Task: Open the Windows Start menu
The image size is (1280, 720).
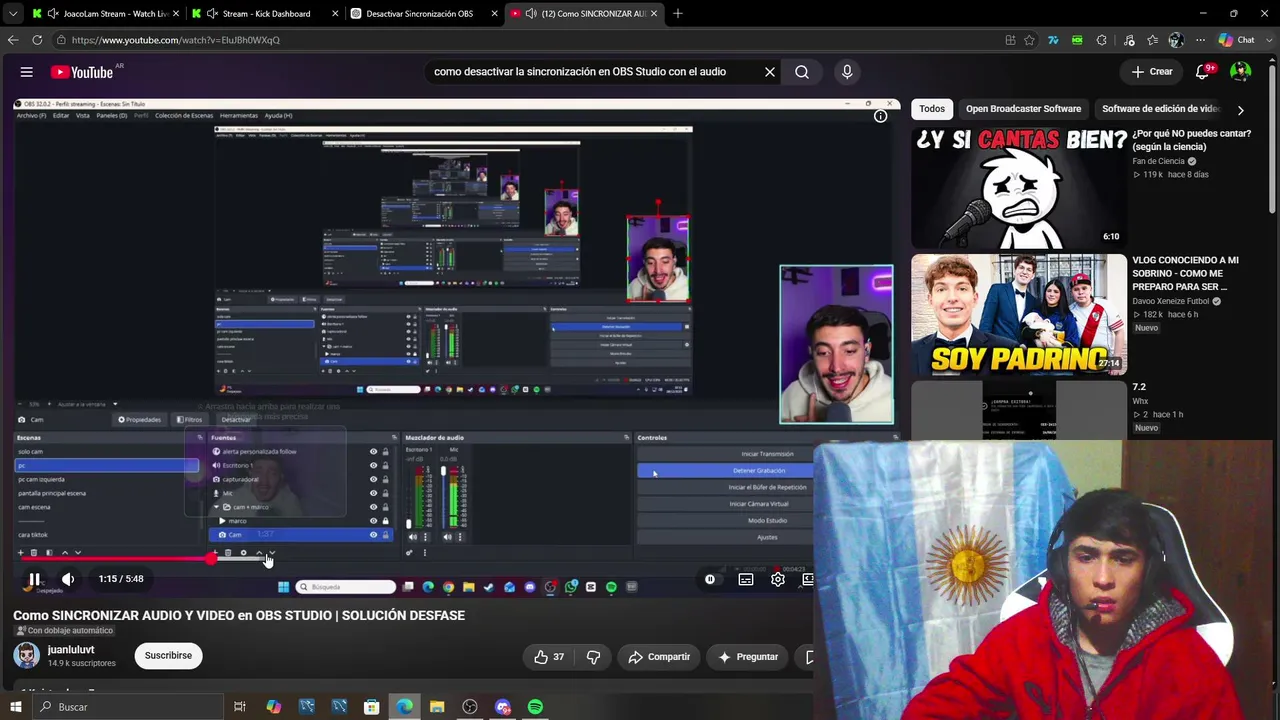Action: 16,707
